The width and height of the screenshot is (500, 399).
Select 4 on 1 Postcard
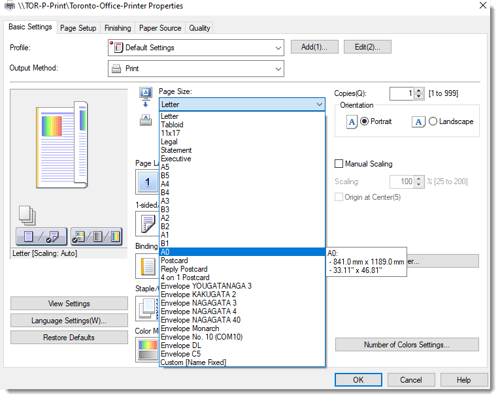click(242, 277)
